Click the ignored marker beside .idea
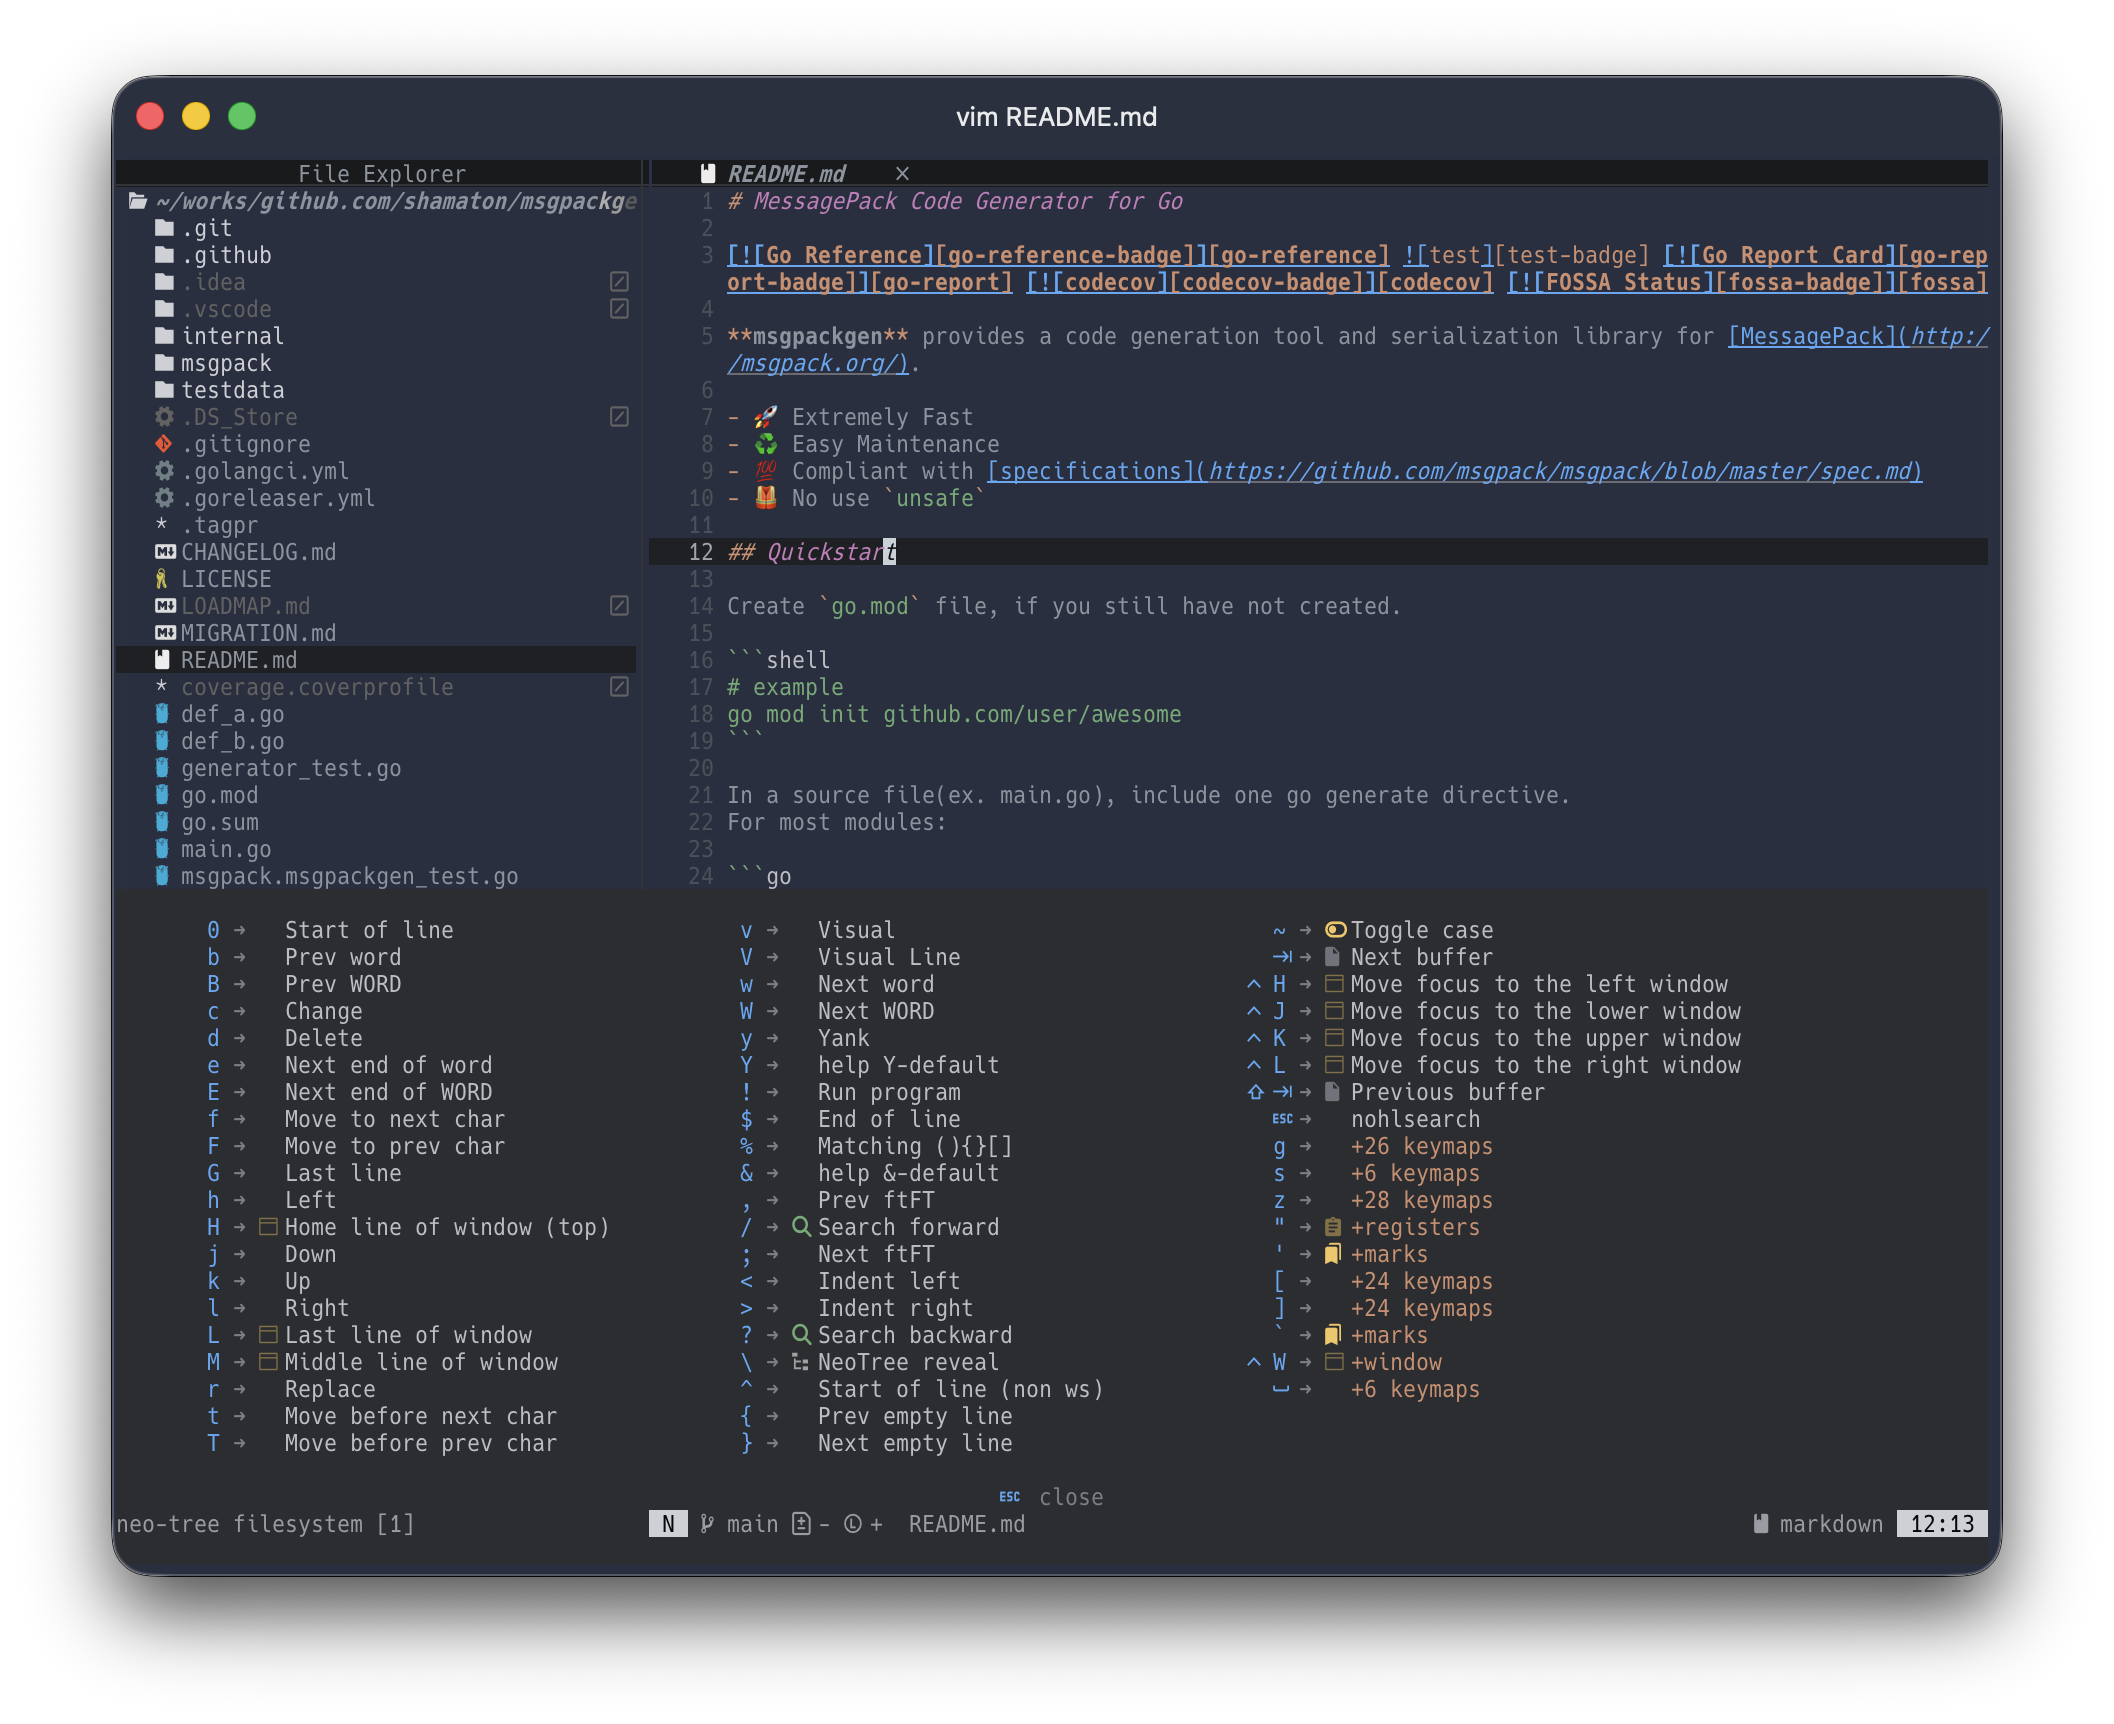 coord(619,282)
